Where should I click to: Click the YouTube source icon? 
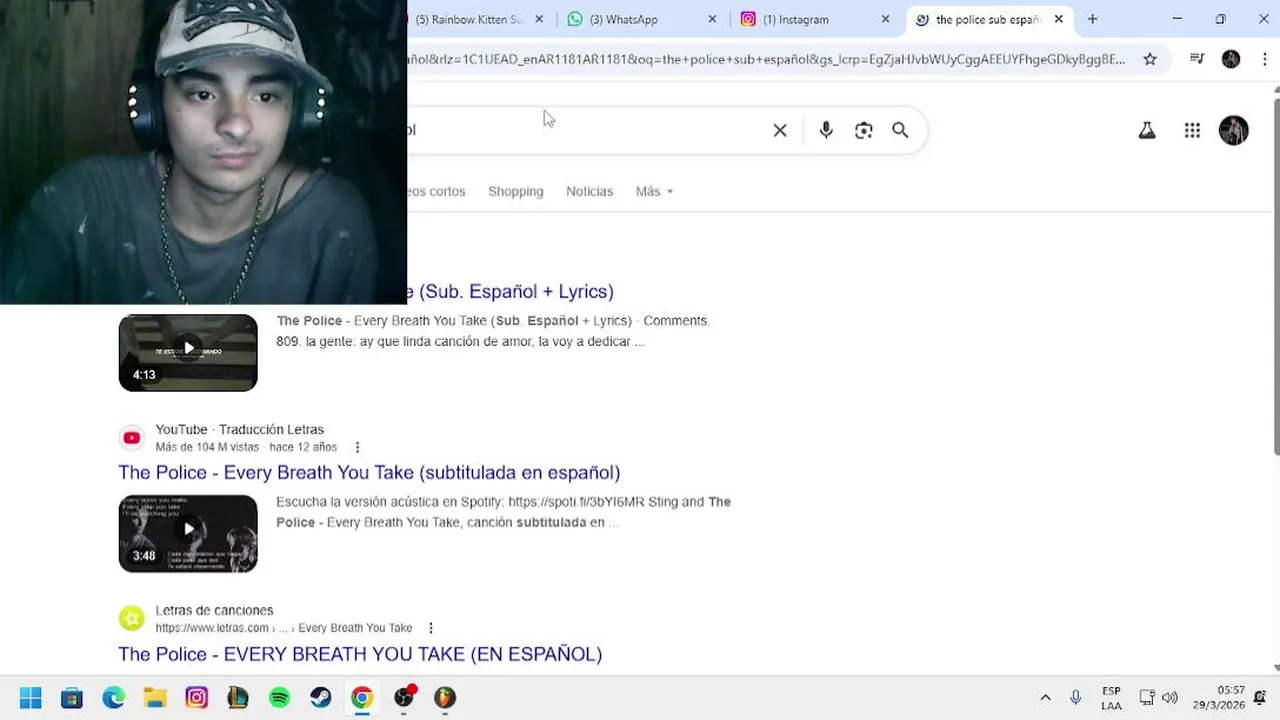(131, 437)
